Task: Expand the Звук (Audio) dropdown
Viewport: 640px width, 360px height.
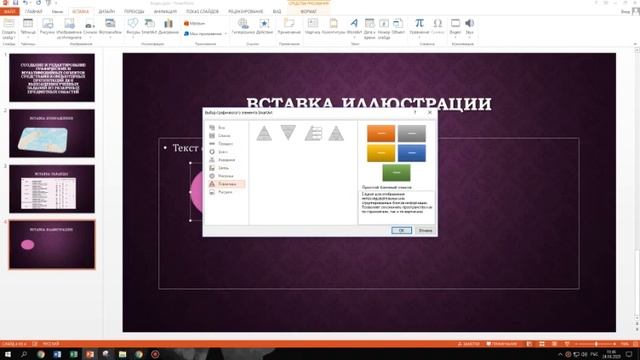Action: pyautogui.click(x=469, y=37)
